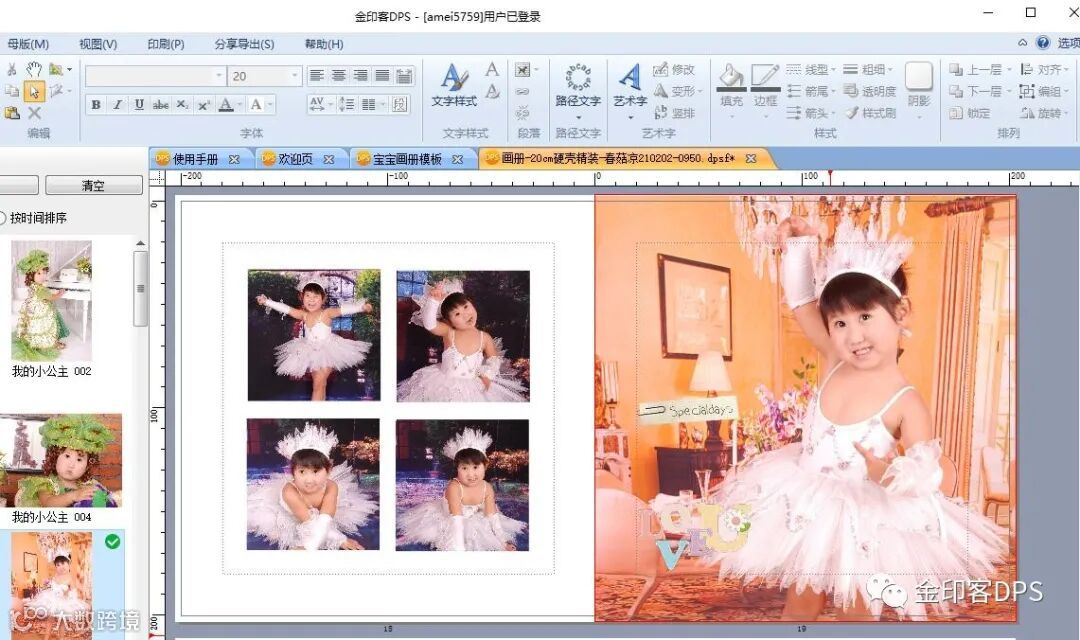Select large right-page ballerina photo
Image resolution: width=1080 pixels, height=640 pixels.
click(805, 409)
